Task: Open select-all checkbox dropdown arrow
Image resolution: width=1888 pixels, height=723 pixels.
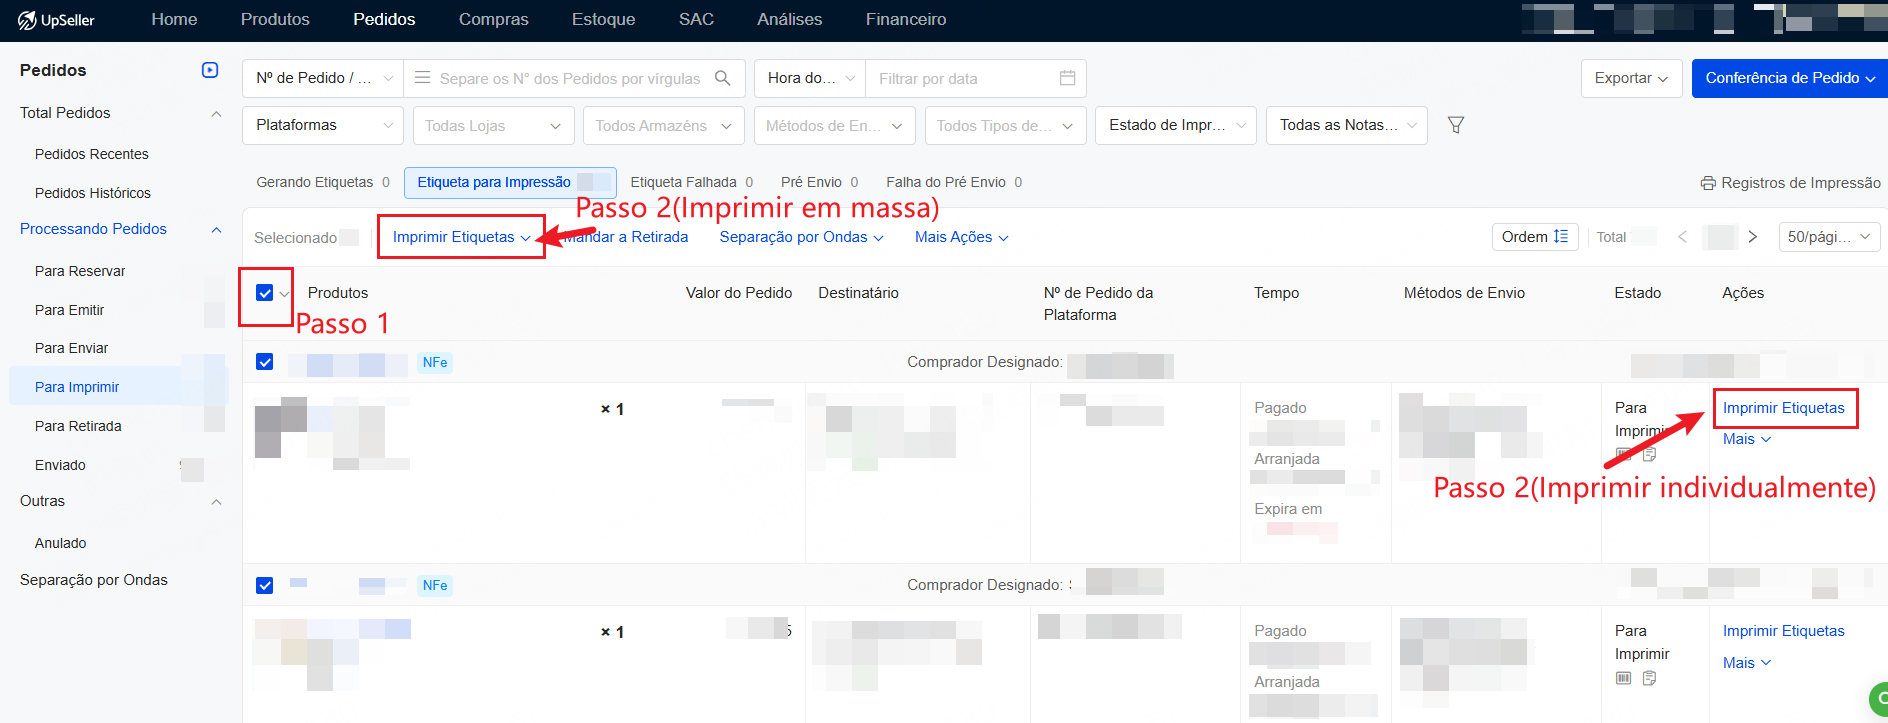Action: 285,294
